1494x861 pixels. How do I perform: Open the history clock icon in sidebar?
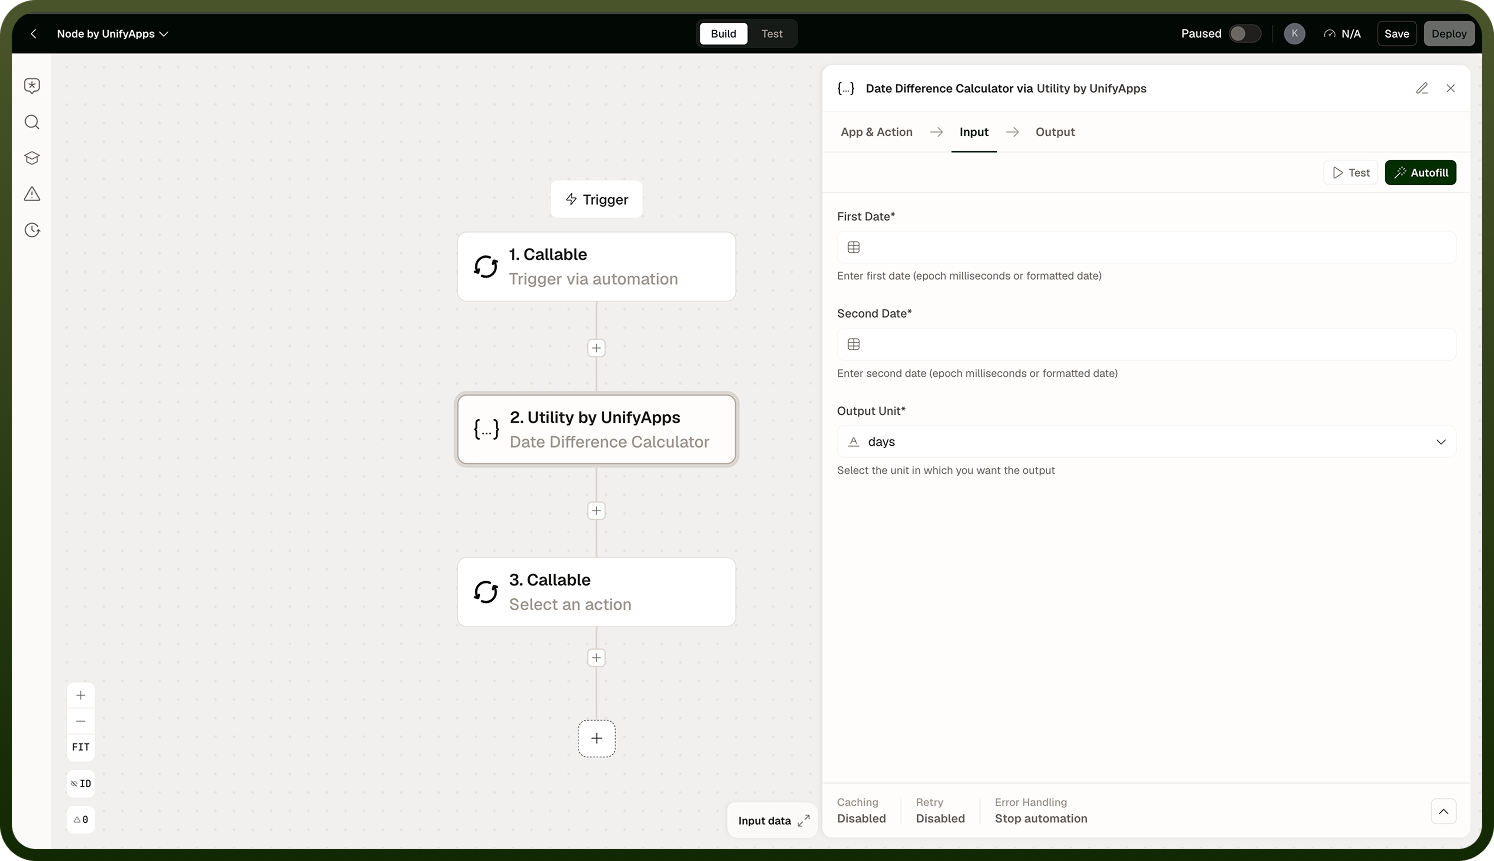(x=32, y=230)
